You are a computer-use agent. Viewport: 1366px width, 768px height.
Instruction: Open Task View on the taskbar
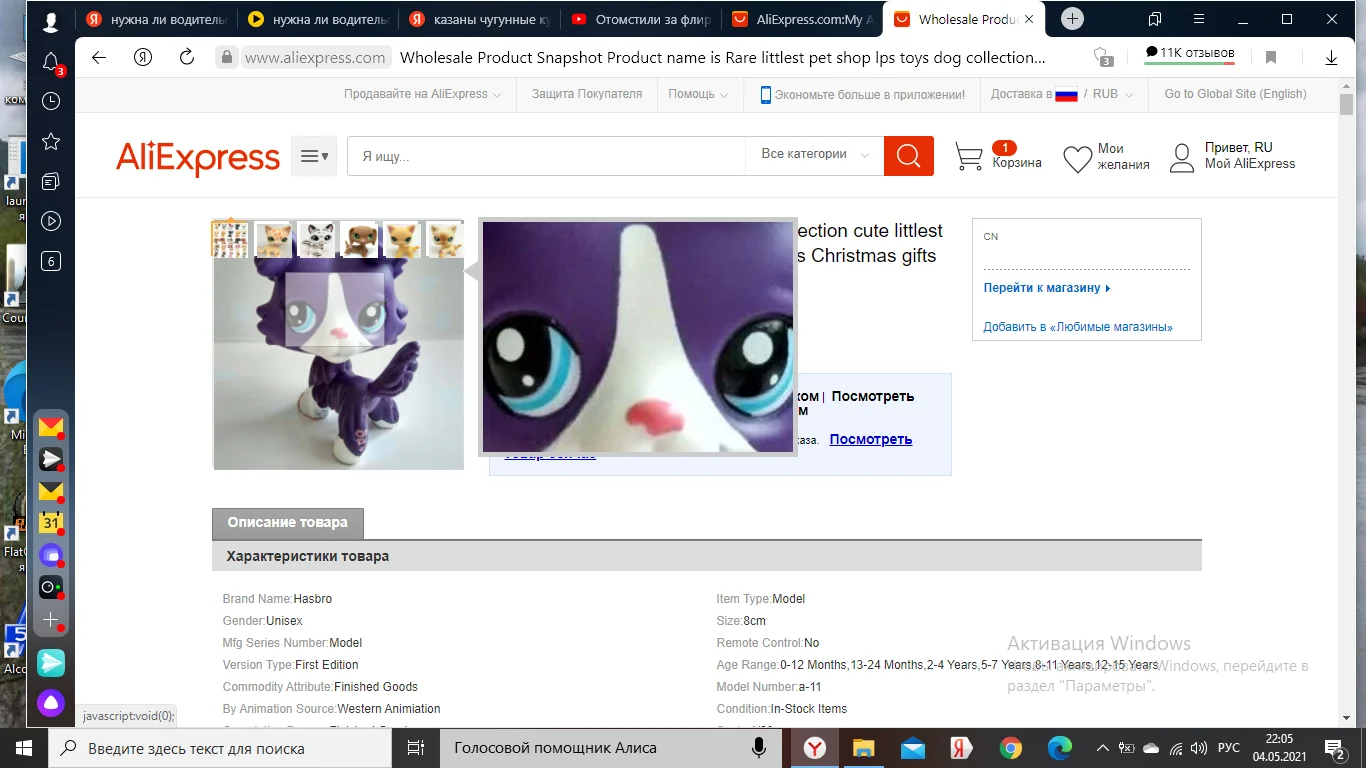tap(415, 748)
